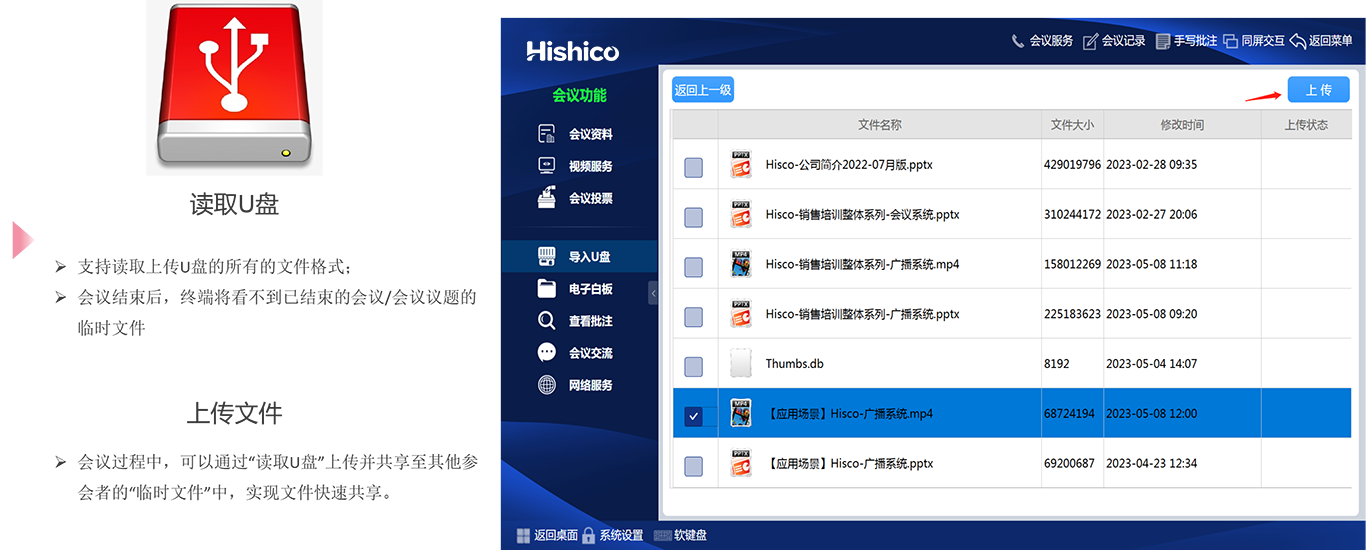The image size is (1366, 550).
Task: Click the 会议资料 document icon
Action: (x=547, y=134)
